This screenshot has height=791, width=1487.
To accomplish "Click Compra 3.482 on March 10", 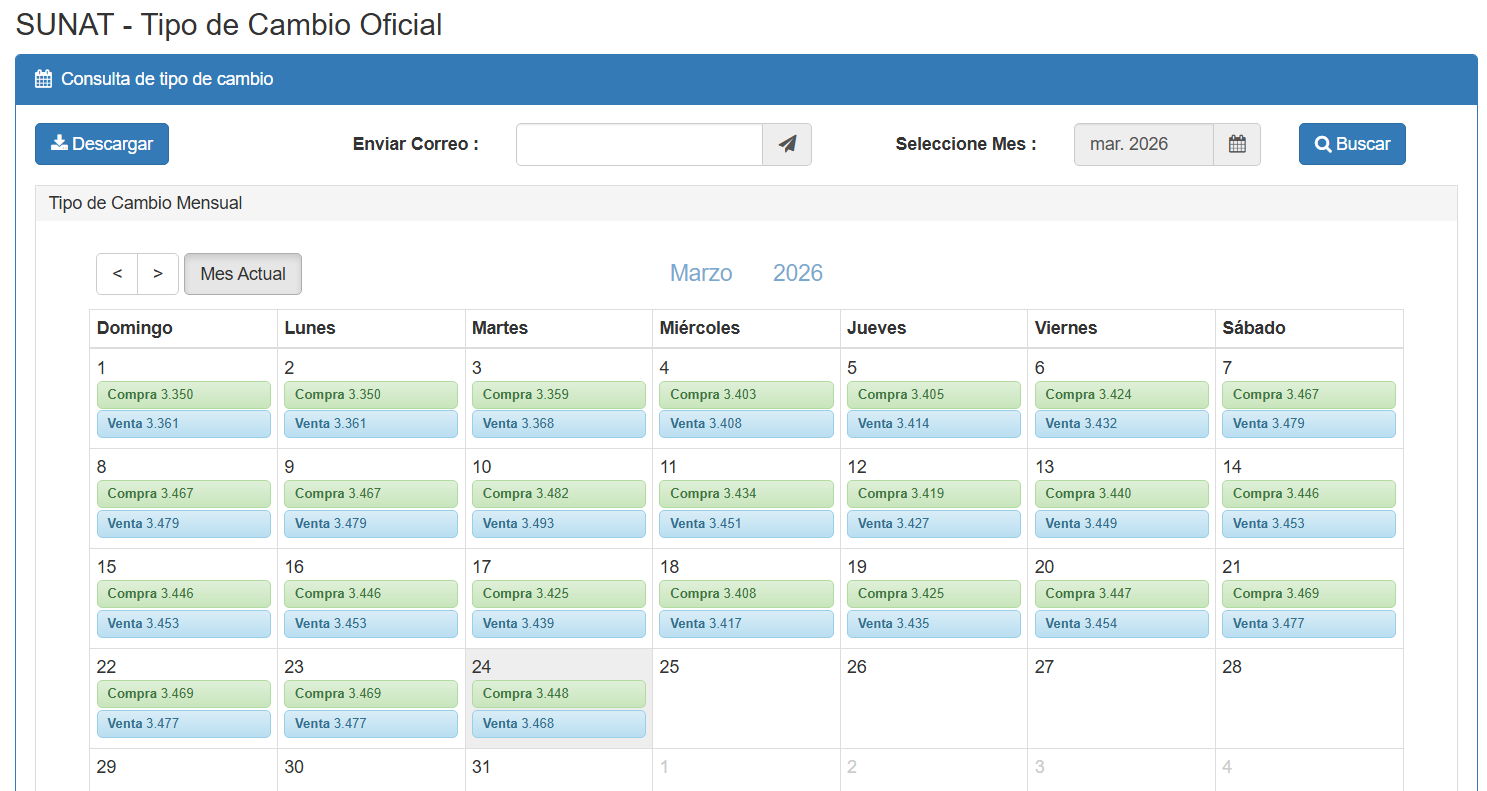I will 558,494.
